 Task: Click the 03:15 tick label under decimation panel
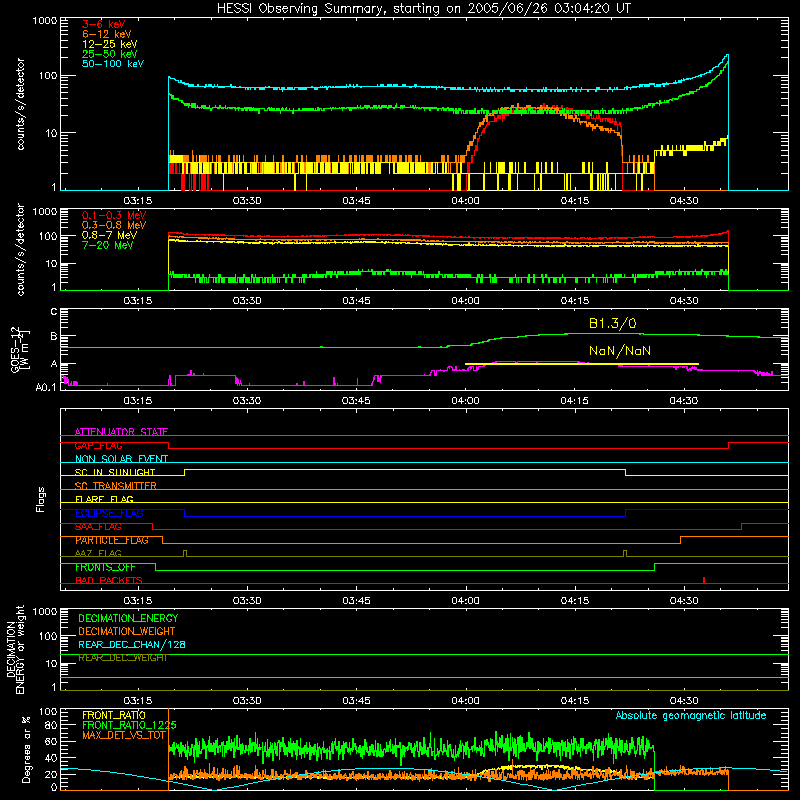(x=138, y=701)
